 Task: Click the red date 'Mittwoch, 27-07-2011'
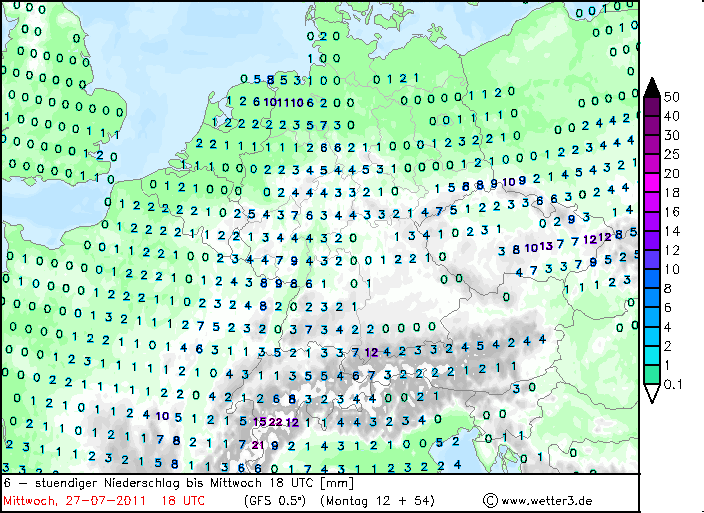click(x=74, y=500)
